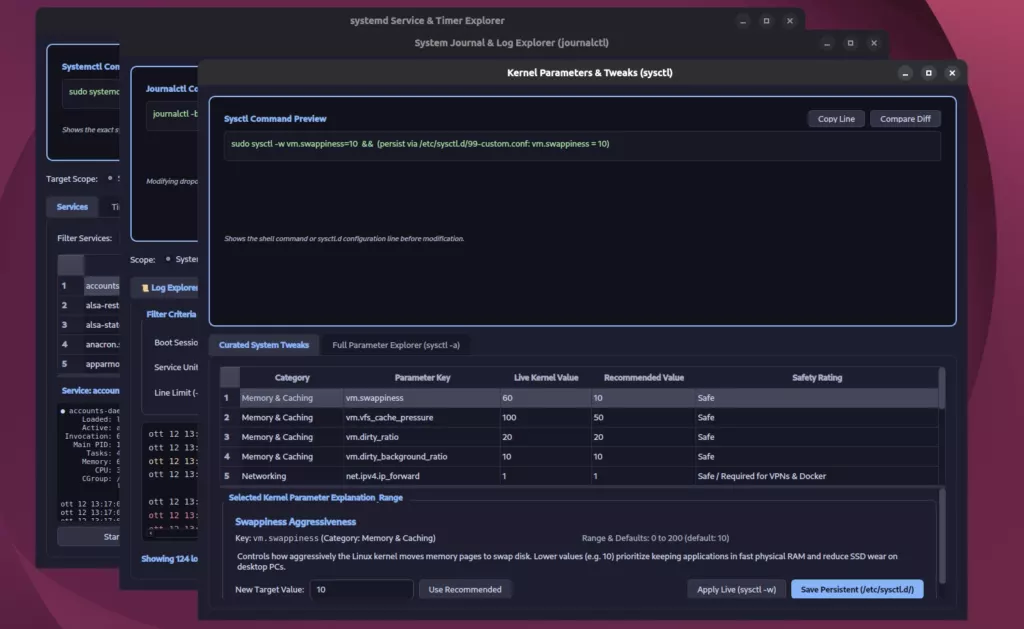Click the Use Recommended button

[465, 589]
